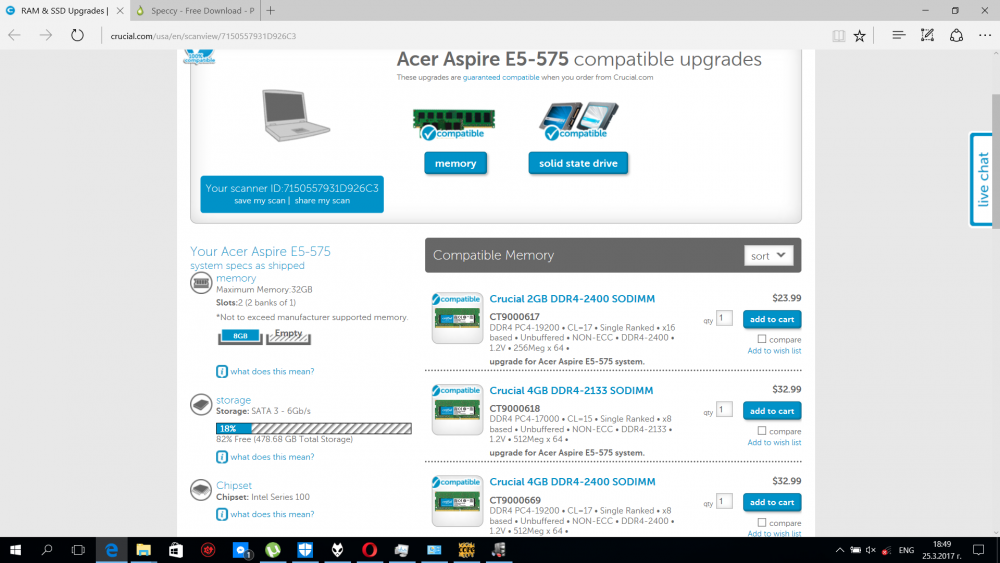Click the solid state drive button
This screenshot has height=563, width=1000.
click(x=578, y=163)
